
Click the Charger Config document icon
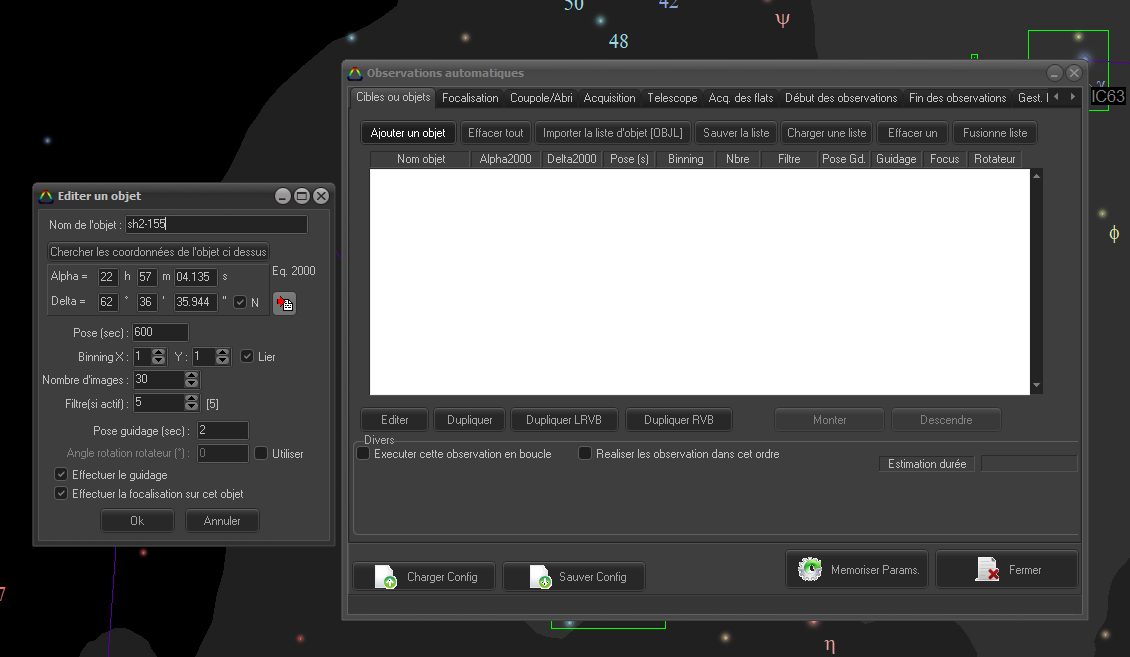tap(386, 576)
